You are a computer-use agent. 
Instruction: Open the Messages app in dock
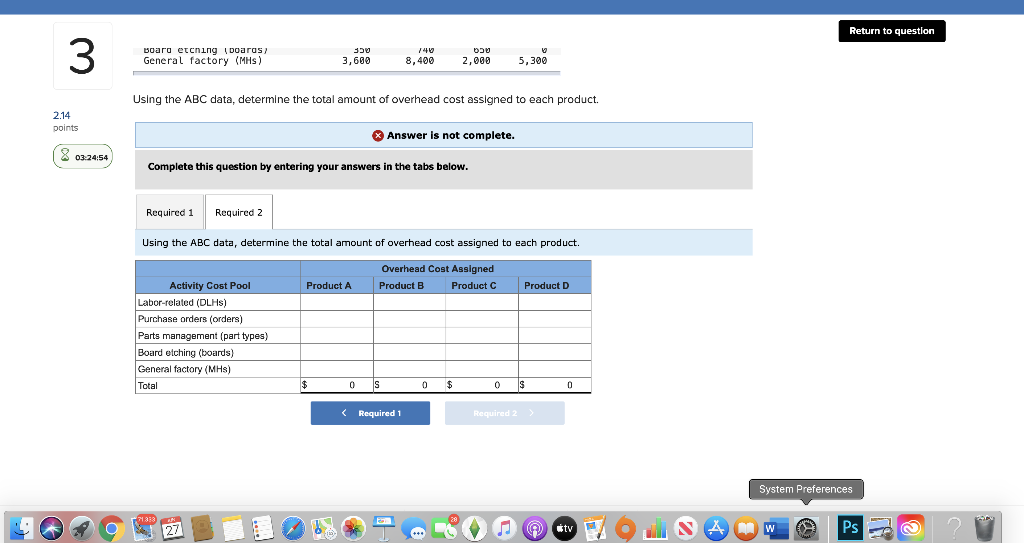pyautogui.click(x=414, y=528)
